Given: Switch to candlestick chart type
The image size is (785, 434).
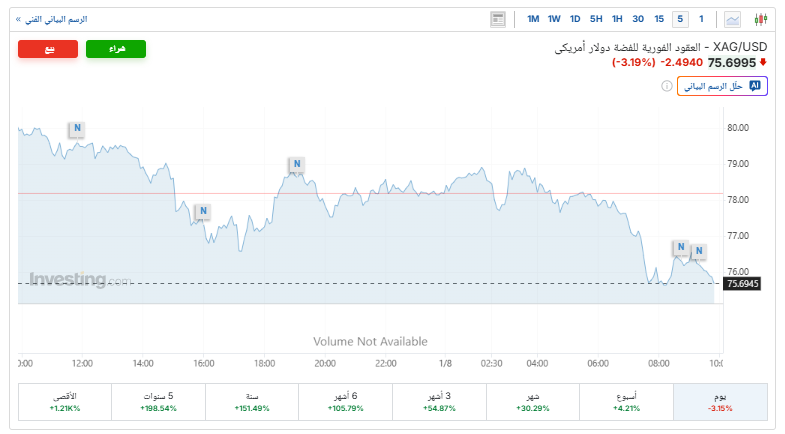Looking at the screenshot, I should (x=761, y=19).
